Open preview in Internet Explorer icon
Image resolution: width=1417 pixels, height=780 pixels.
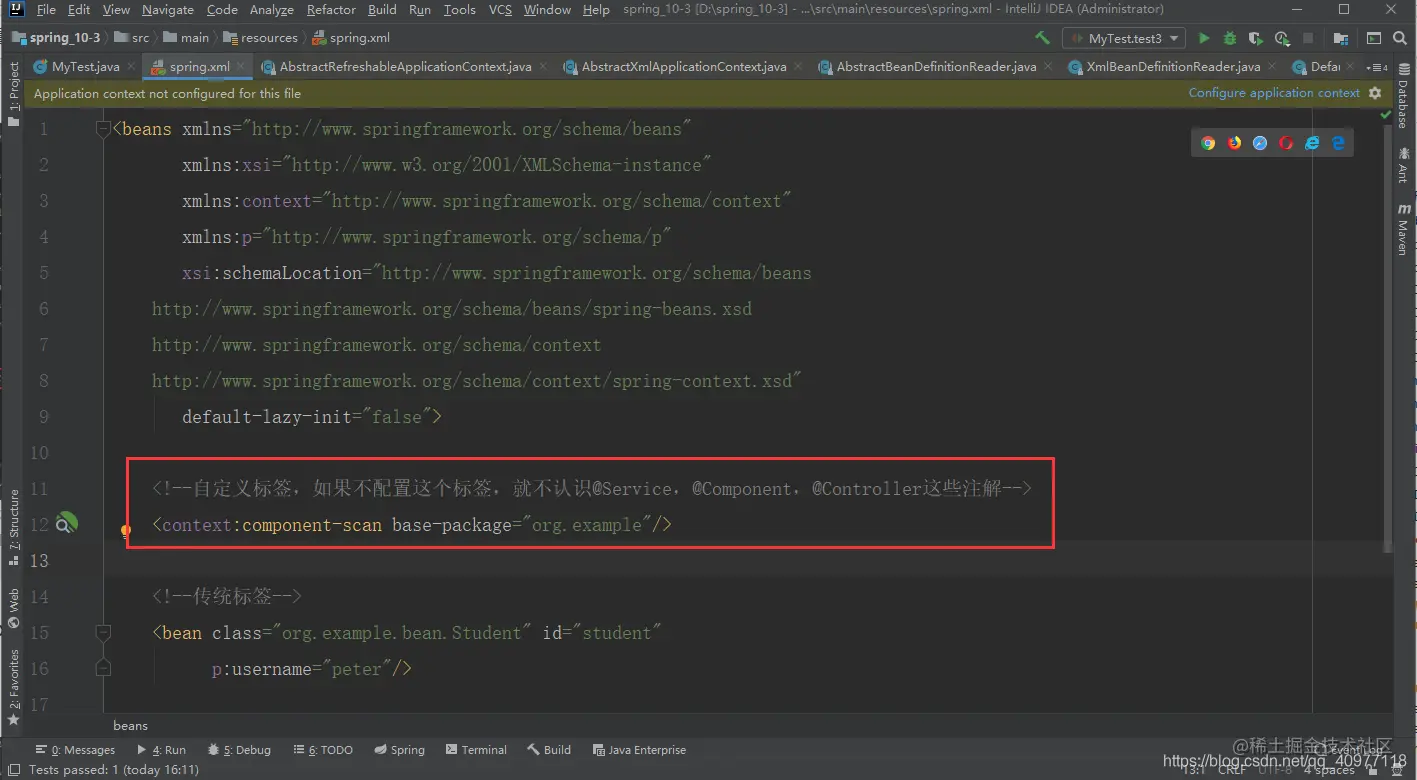[x=1312, y=143]
